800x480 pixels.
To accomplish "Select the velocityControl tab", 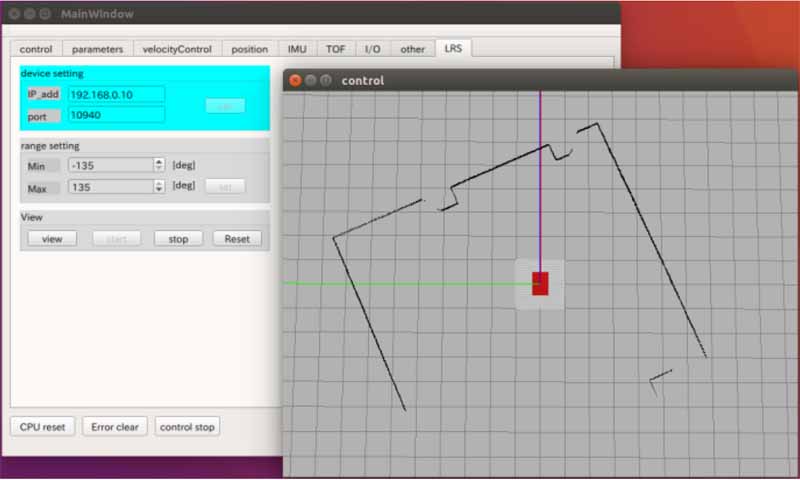I will coord(177,49).
